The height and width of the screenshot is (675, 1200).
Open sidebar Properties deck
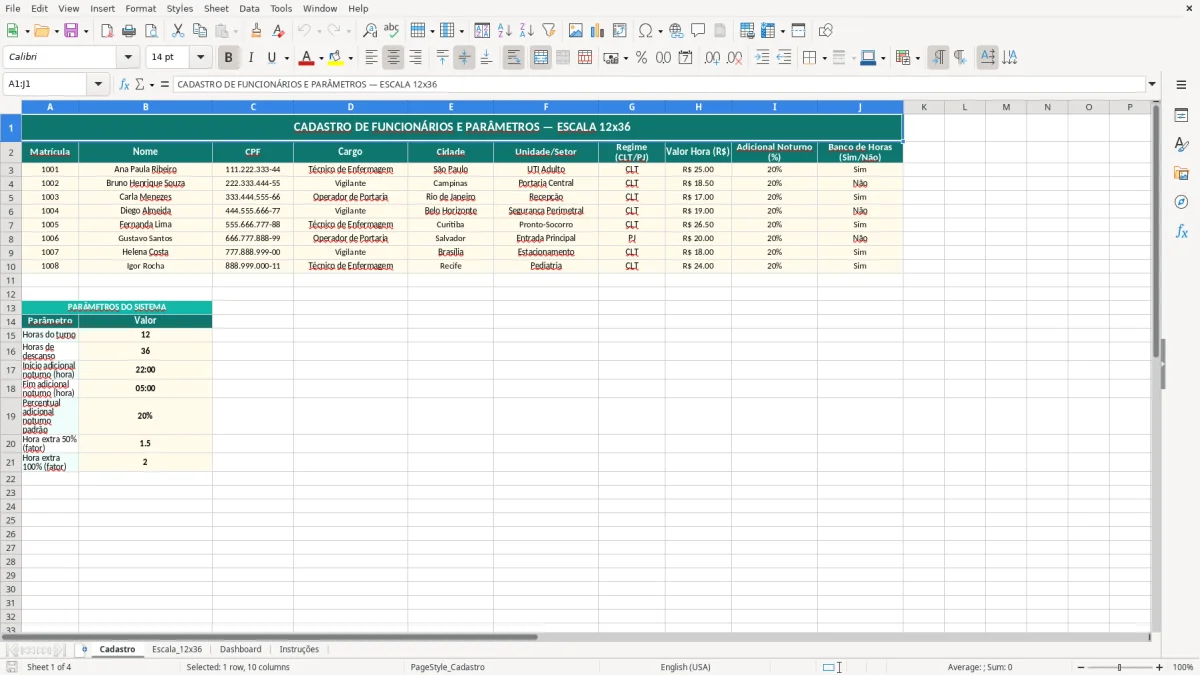tap(1181, 116)
